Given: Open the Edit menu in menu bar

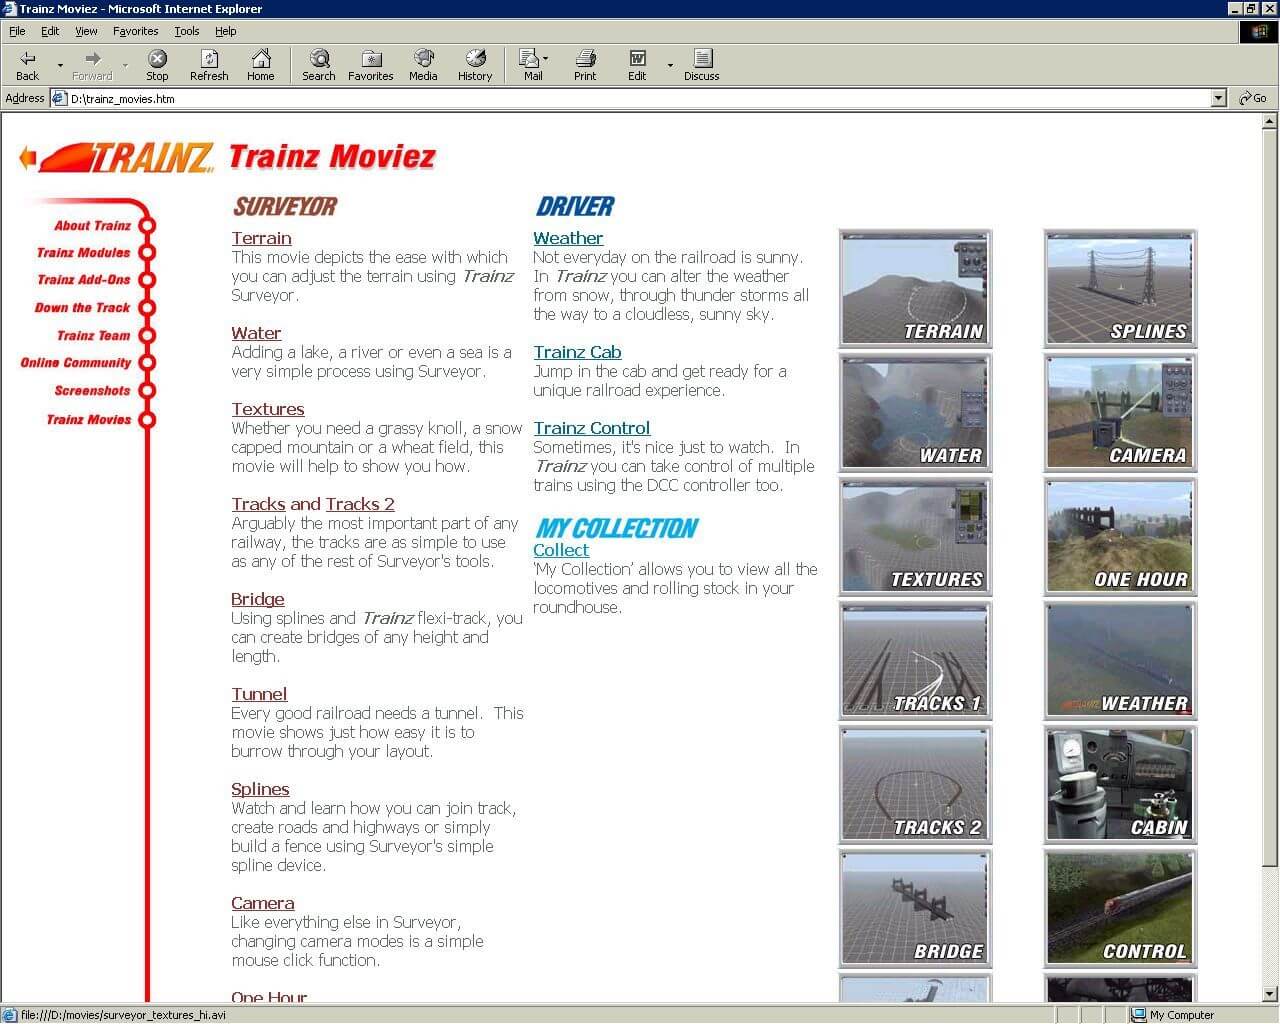Looking at the screenshot, I should pyautogui.click(x=50, y=31).
